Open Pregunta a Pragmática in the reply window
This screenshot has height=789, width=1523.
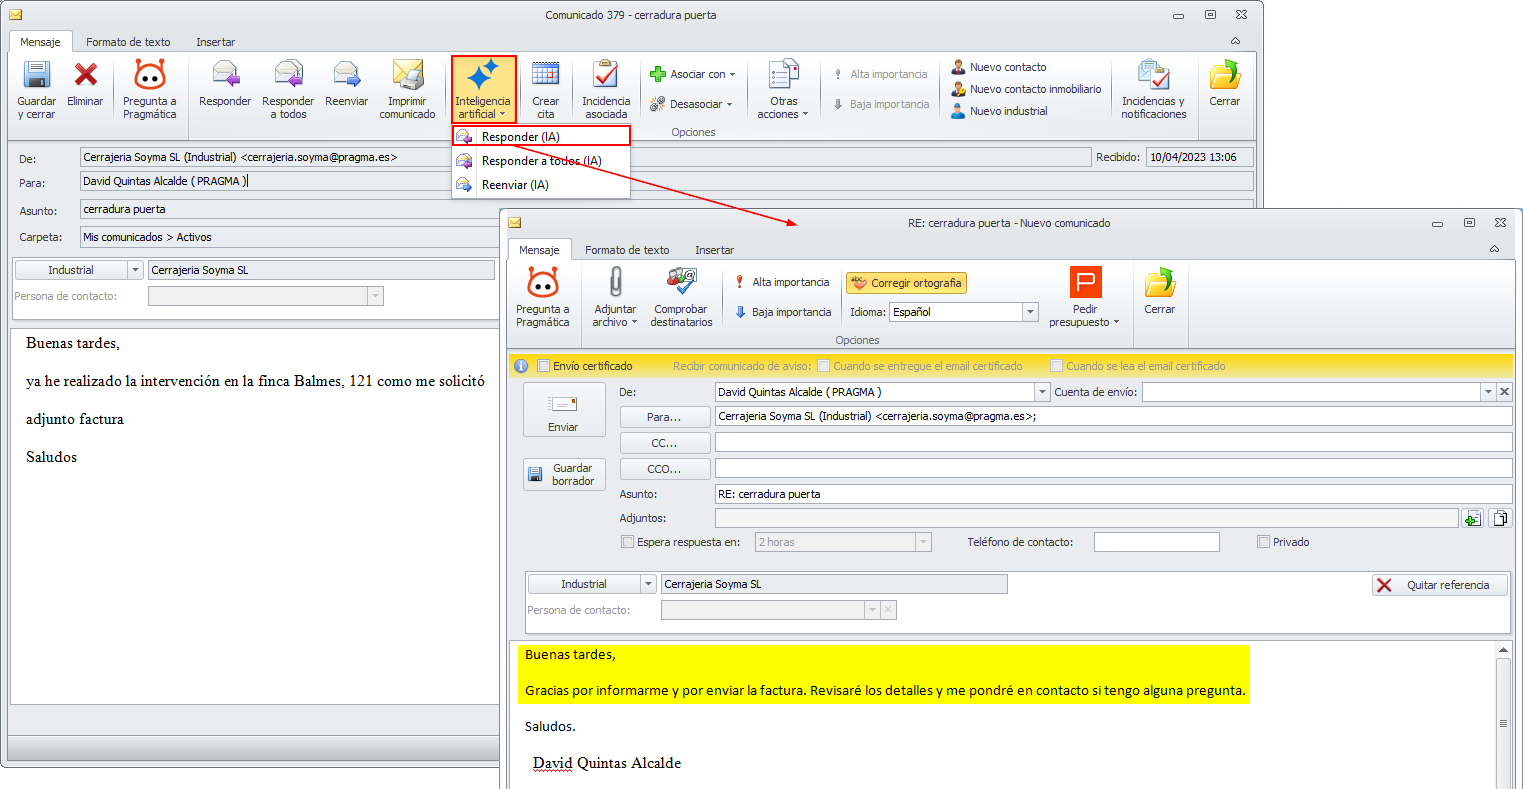(x=543, y=298)
